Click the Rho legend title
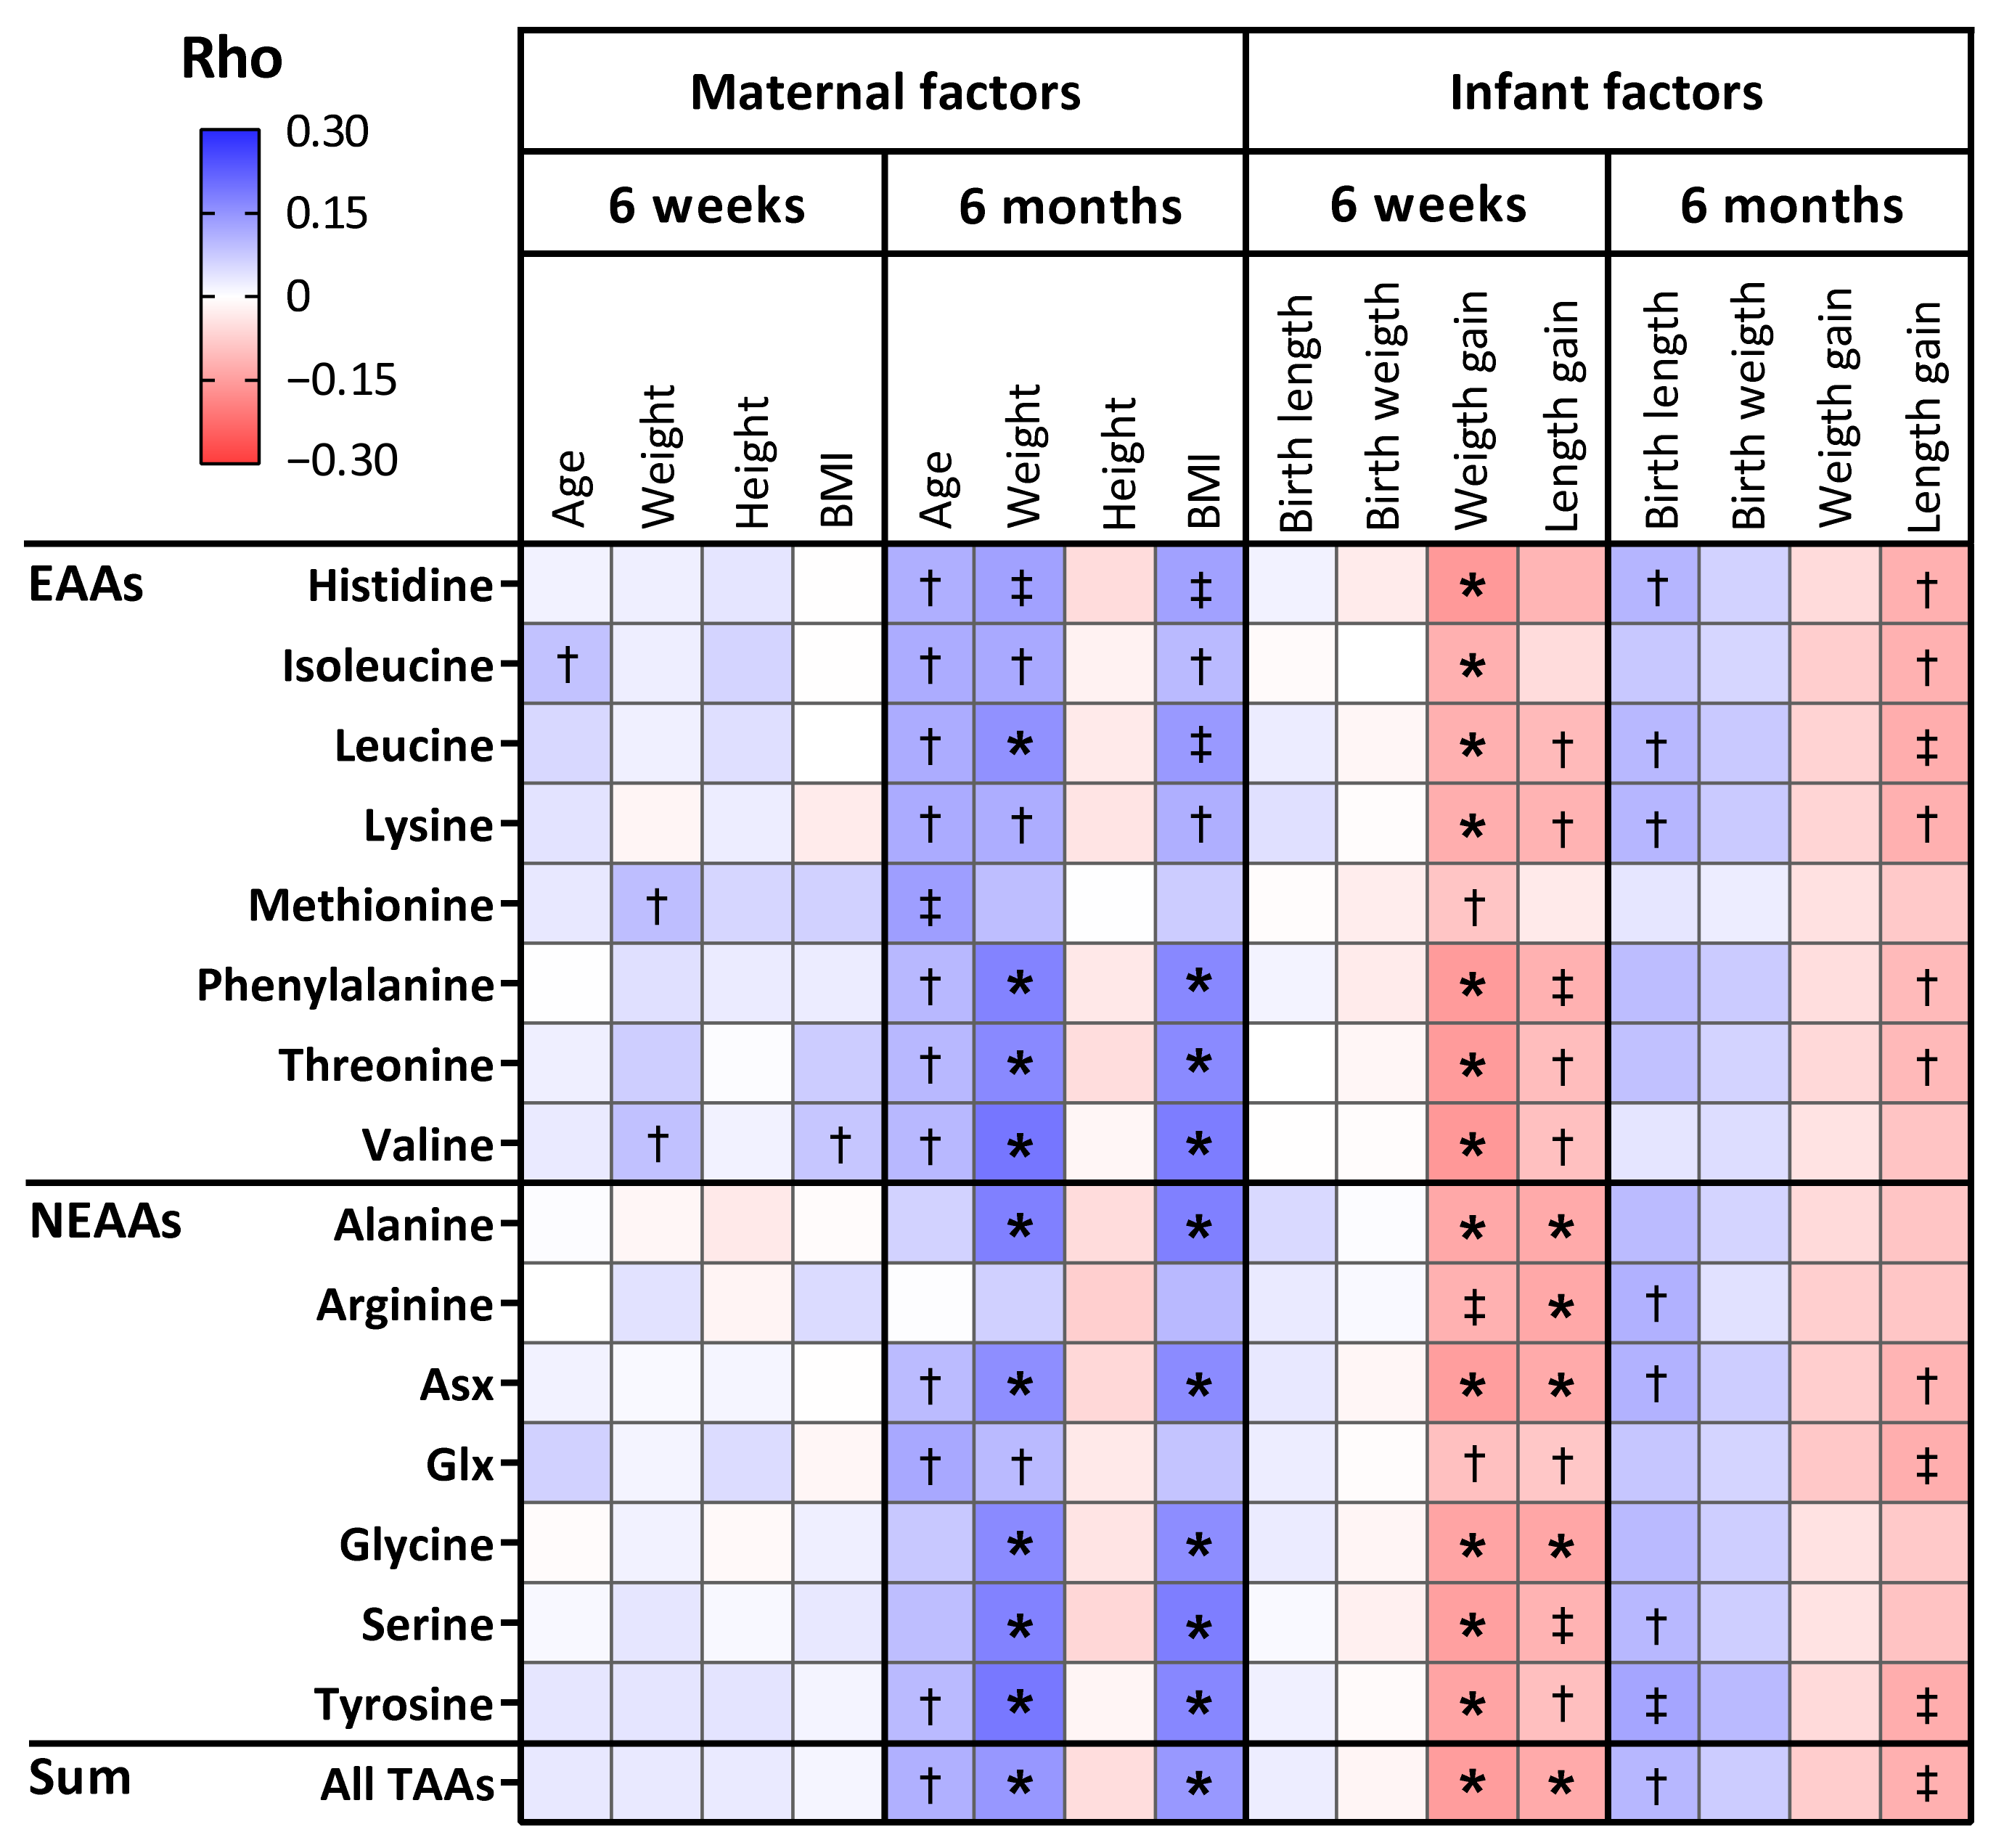Viewport: 1996px width, 1848px height. click(231, 60)
